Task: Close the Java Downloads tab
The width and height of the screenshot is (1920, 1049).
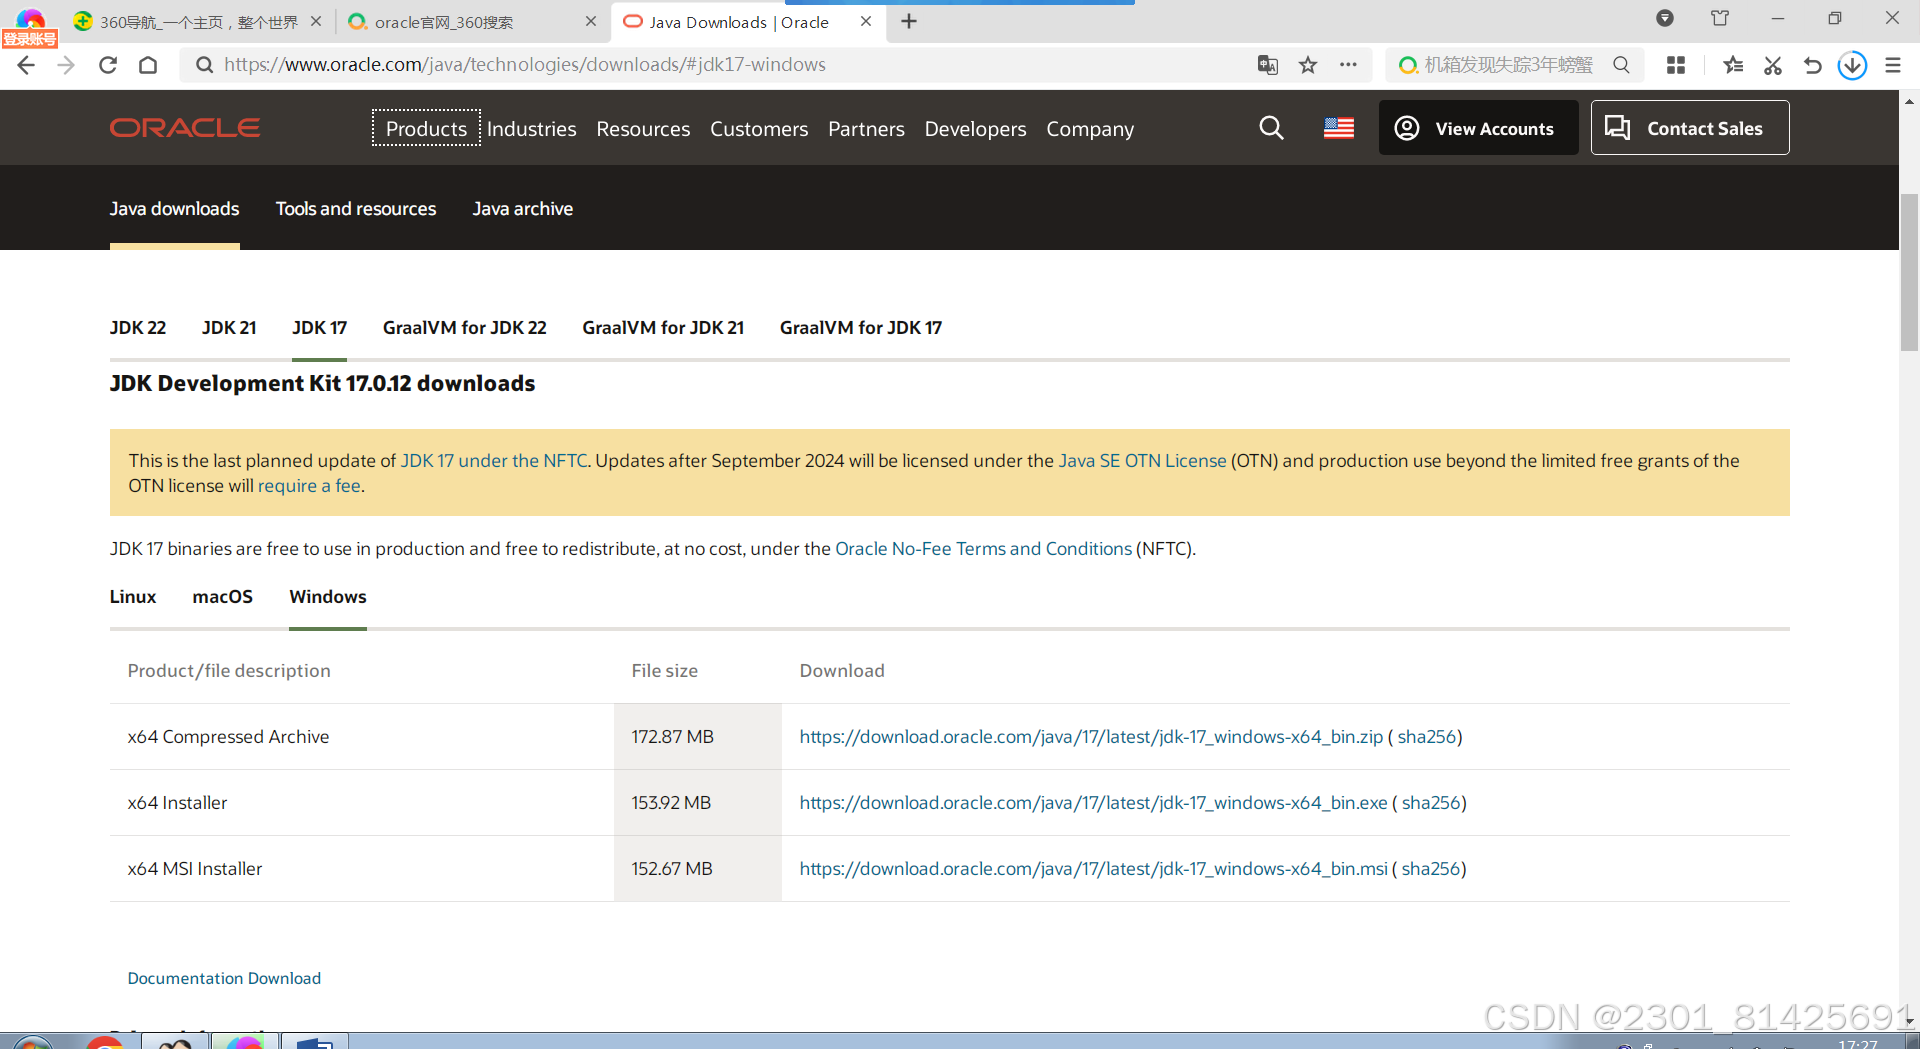Action: click(866, 21)
